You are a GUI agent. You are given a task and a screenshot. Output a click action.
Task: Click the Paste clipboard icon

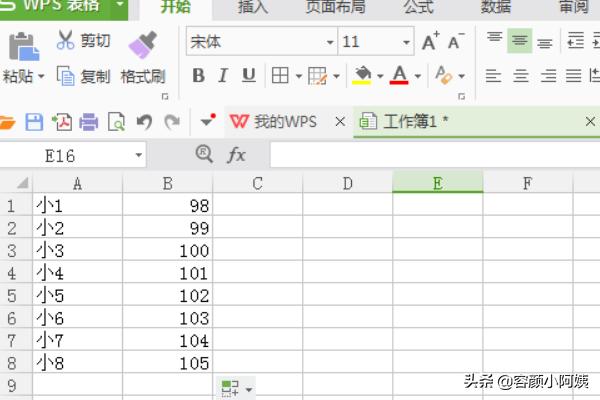click(24, 46)
